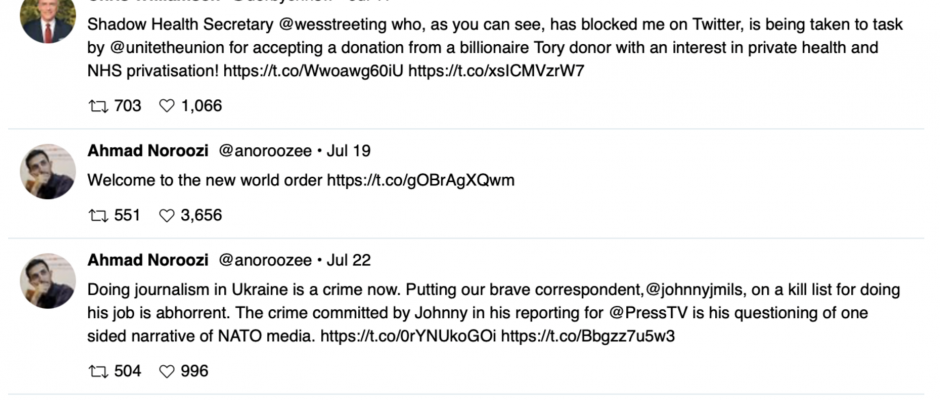Image resolution: width=940 pixels, height=400 pixels.
Task: Click Ahmad Noroozi avatar on Jul 19 tweet
Action: [48, 172]
